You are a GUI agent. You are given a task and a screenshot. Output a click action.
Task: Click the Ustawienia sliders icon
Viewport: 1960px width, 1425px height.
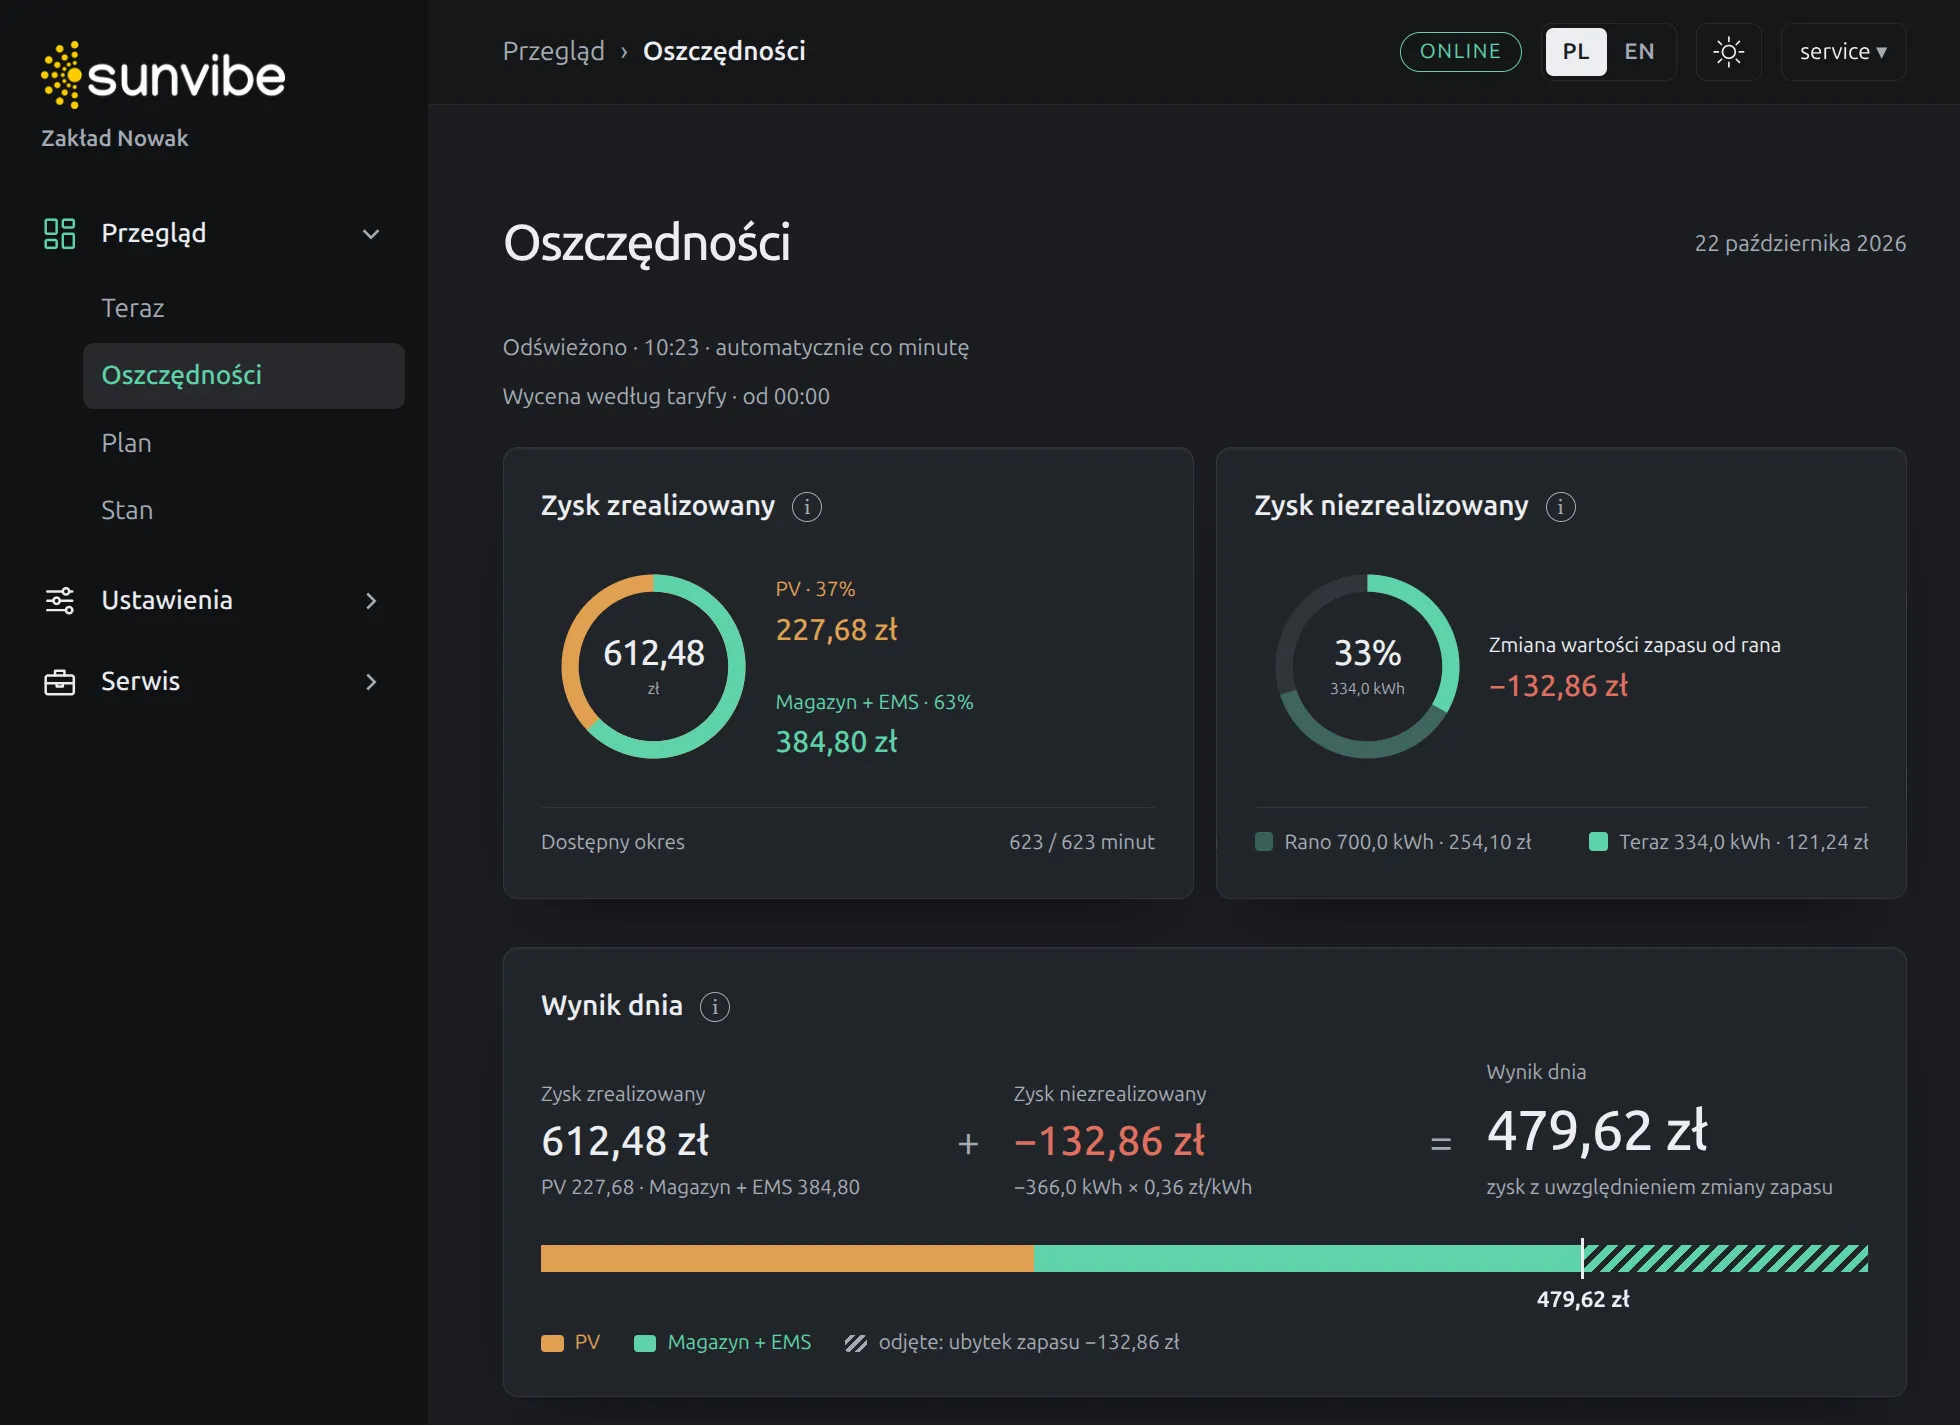[x=60, y=600]
